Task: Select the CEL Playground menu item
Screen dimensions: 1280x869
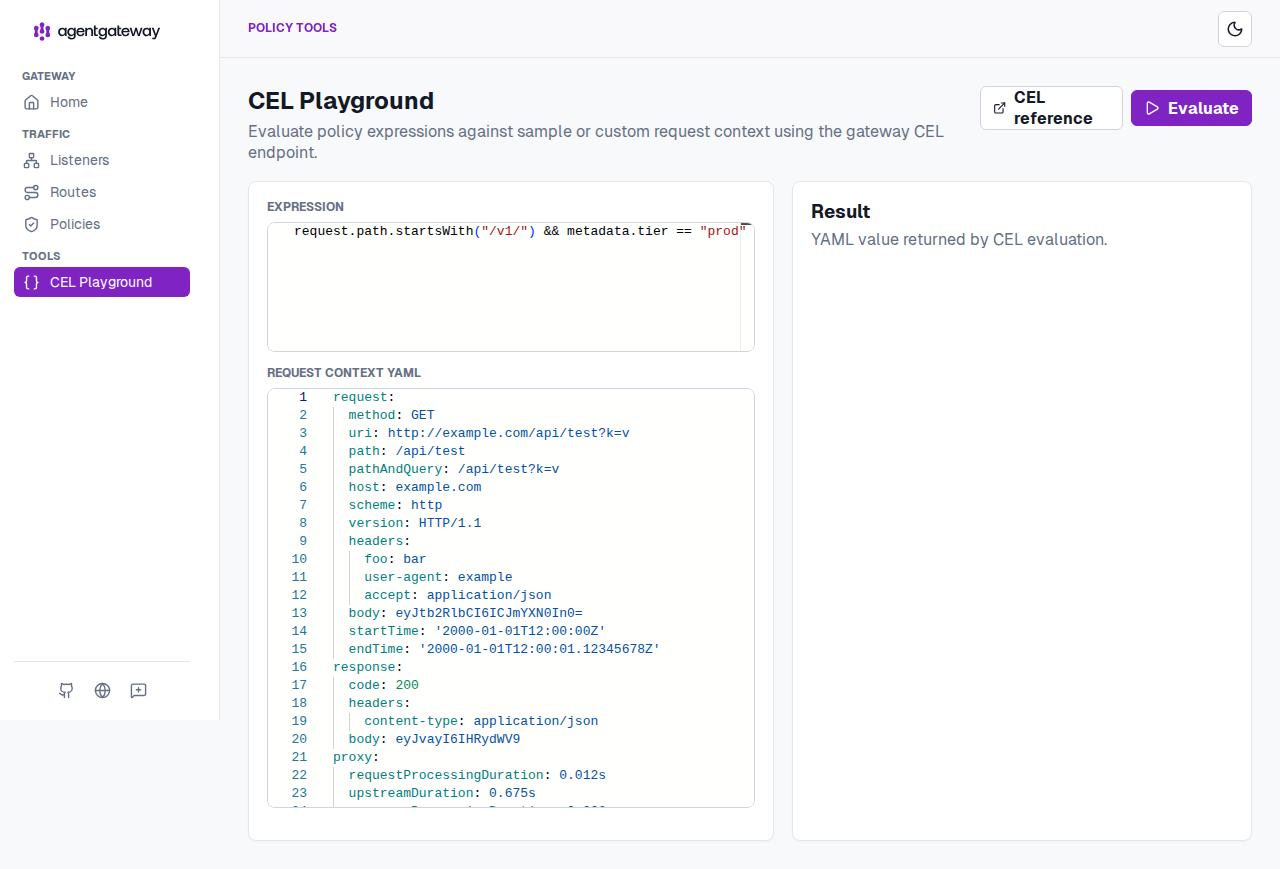Action: 102,282
